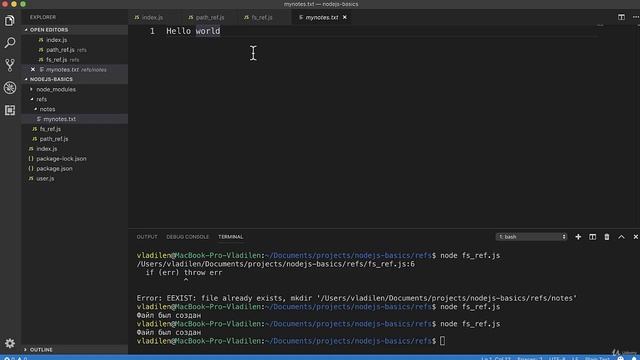Image resolution: width=640 pixels, height=360 pixels.
Task: Open the OUTPUT panel tab
Action: pos(147,237)
